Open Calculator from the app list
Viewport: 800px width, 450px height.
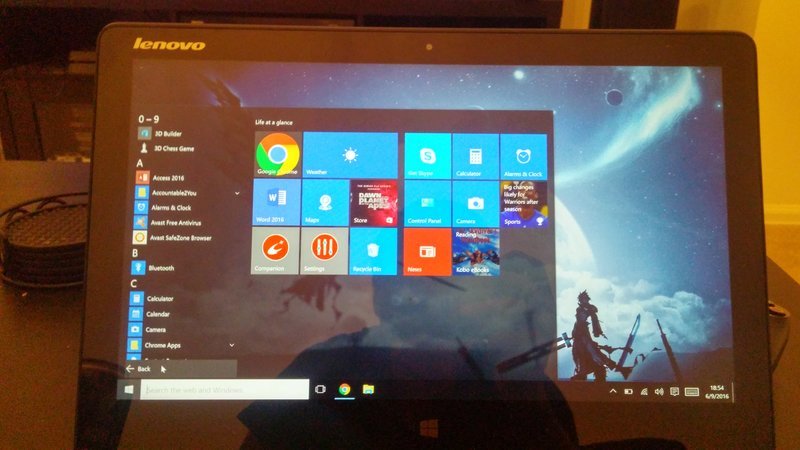tap(152, 298)
